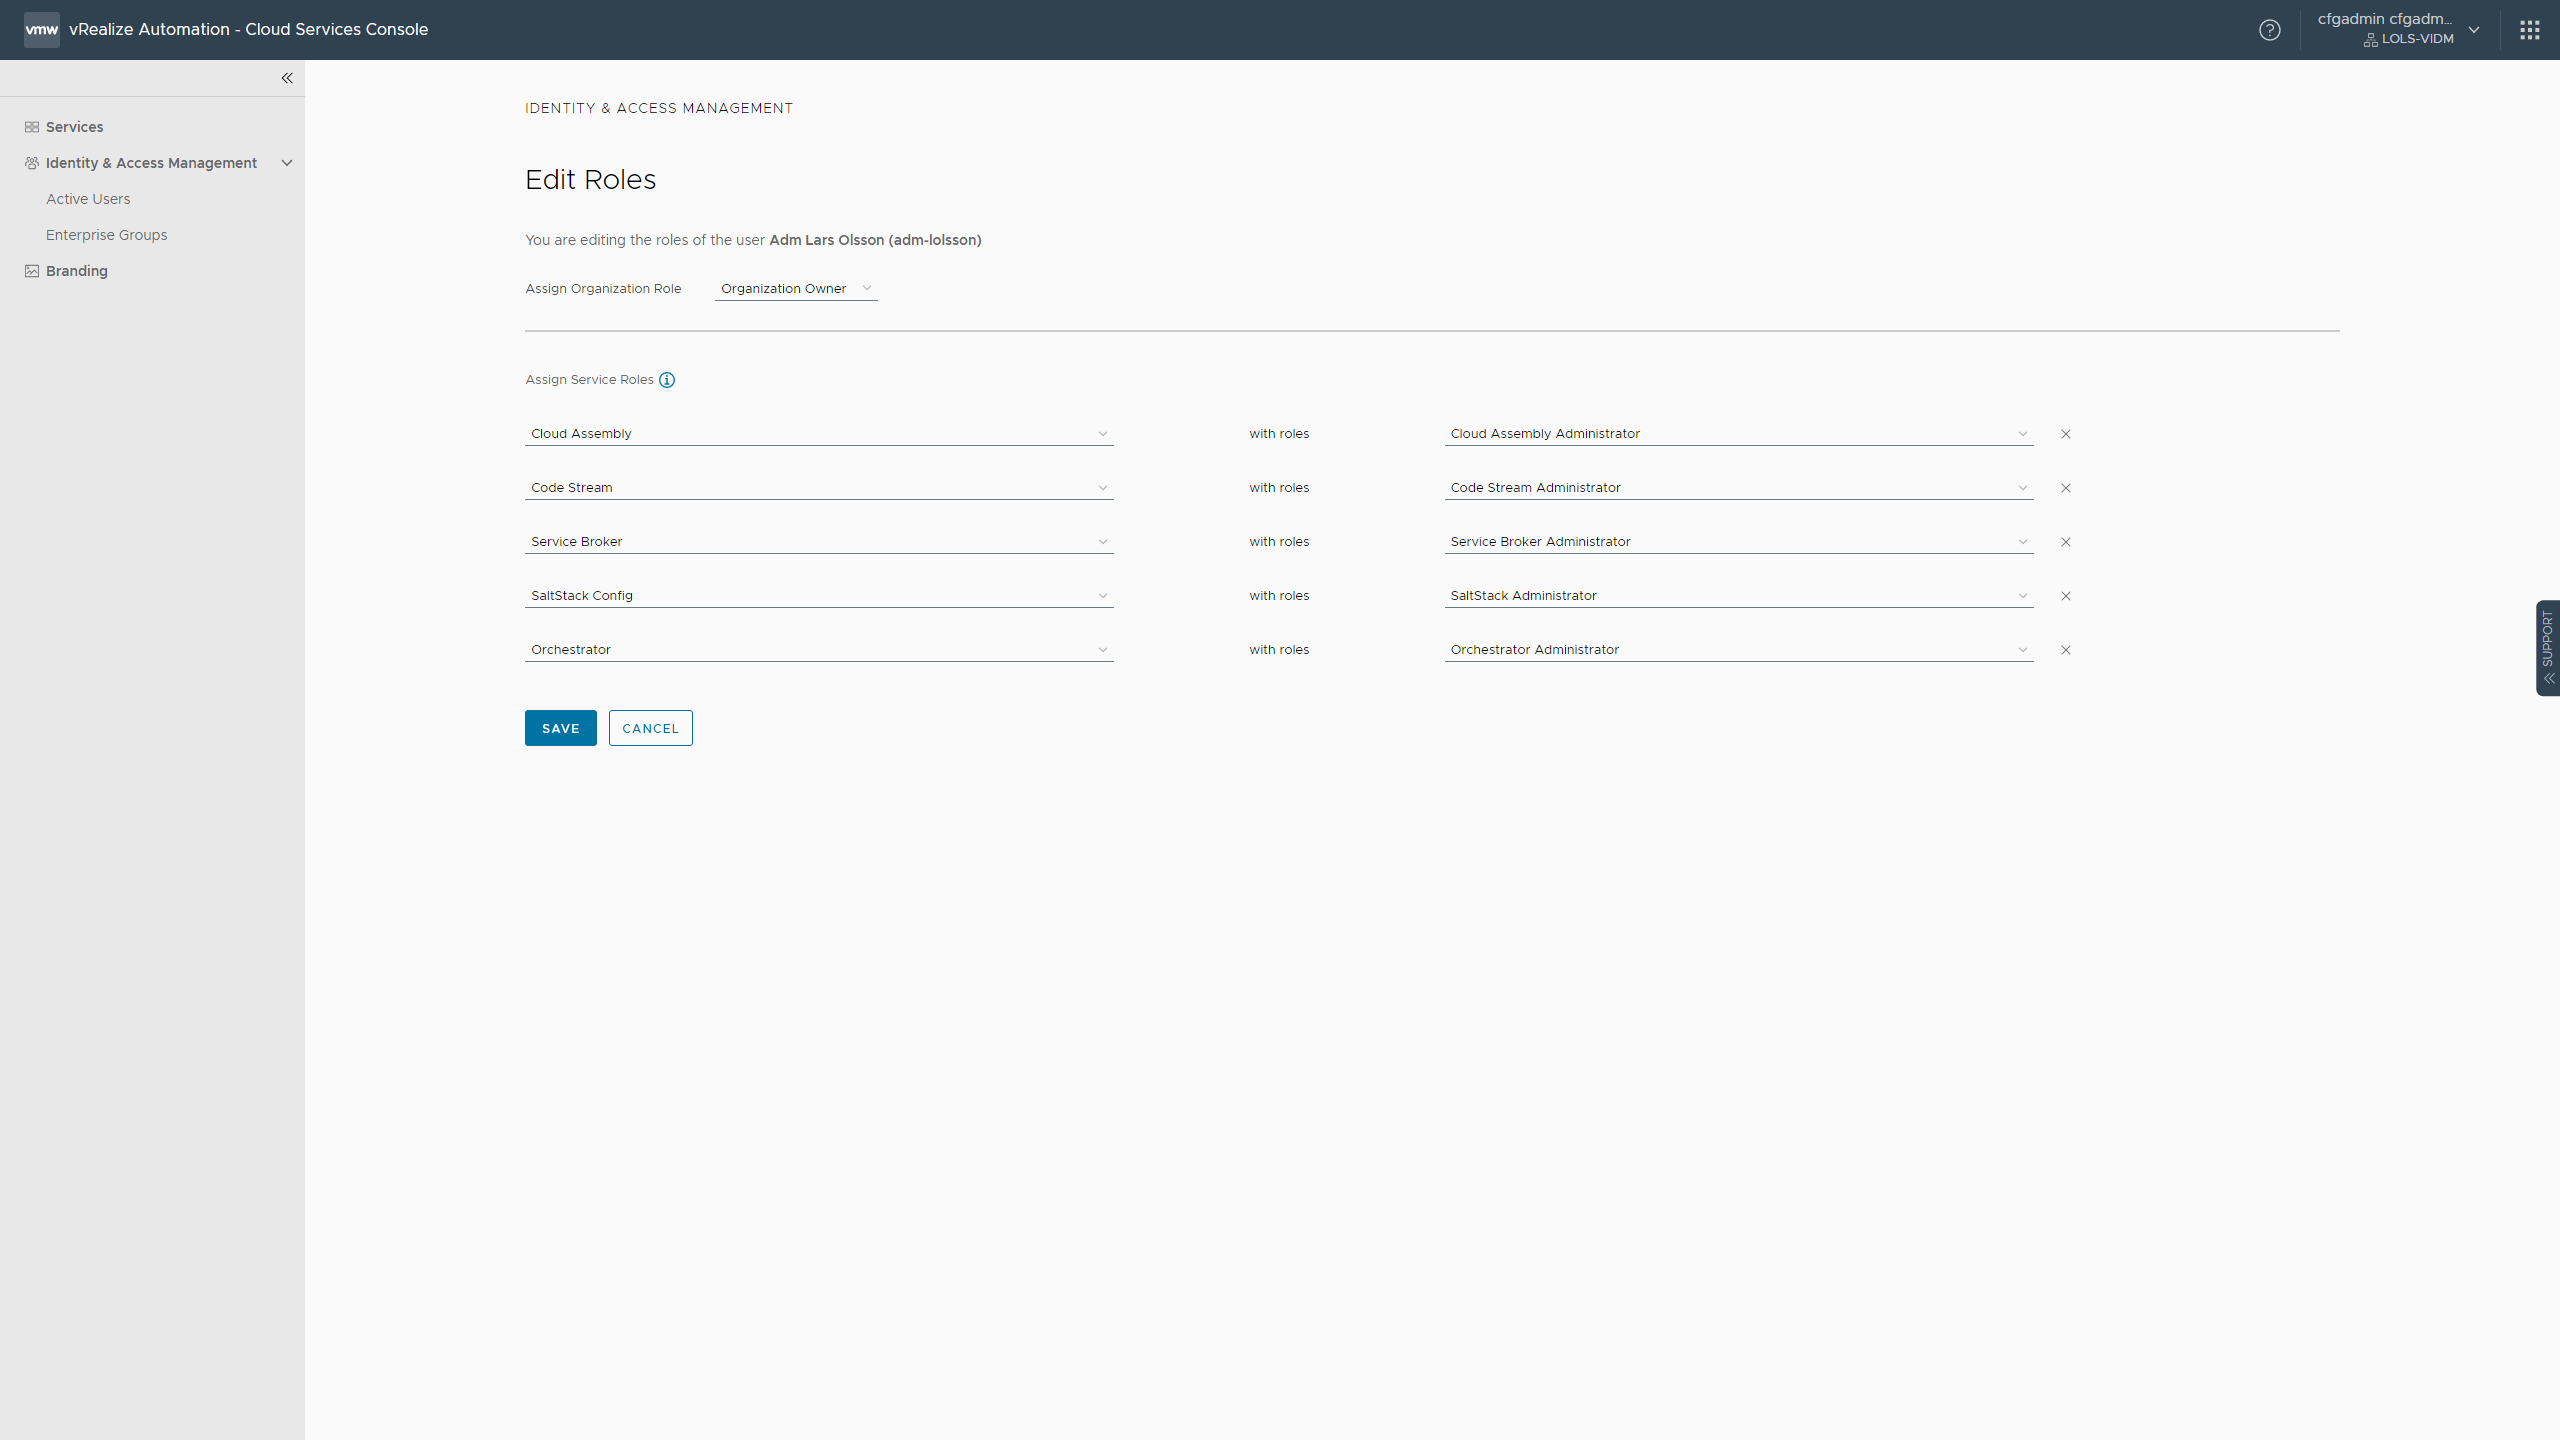Remove the Service Broker service role row
The image size is (2560, 1440).
2066,542
